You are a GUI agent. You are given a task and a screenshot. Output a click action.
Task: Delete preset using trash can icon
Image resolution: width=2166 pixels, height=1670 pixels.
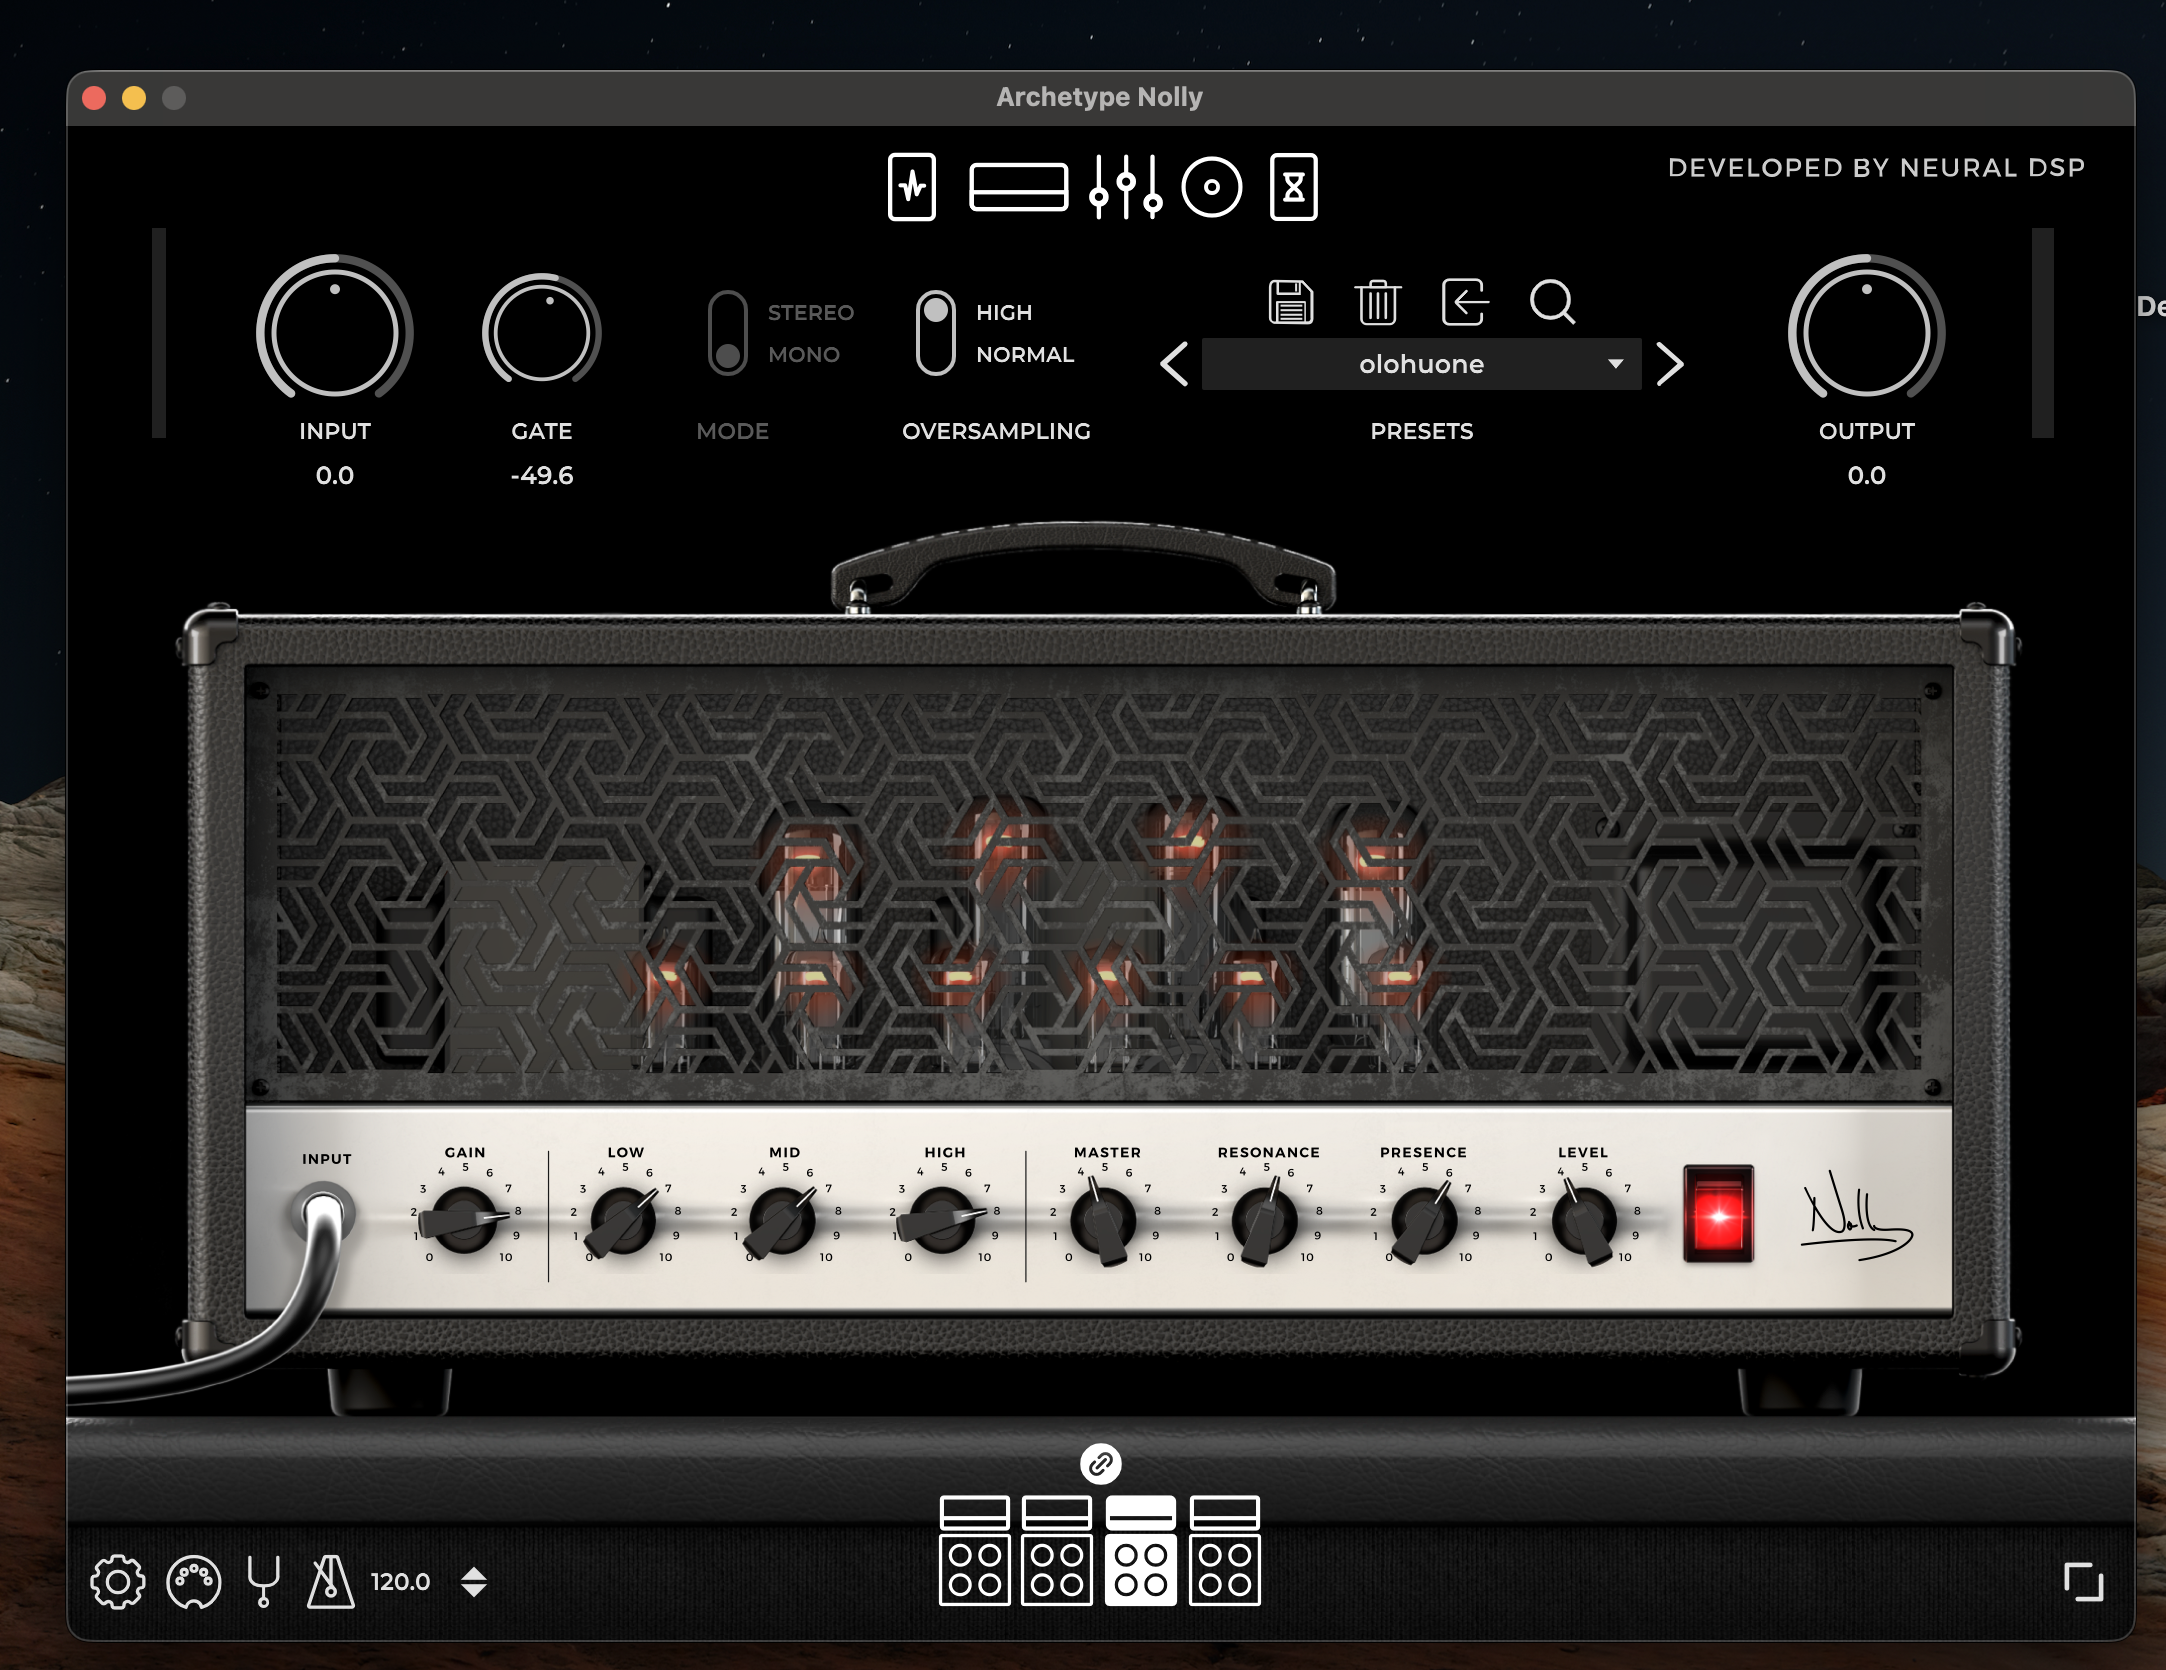tap(1377, 302)
